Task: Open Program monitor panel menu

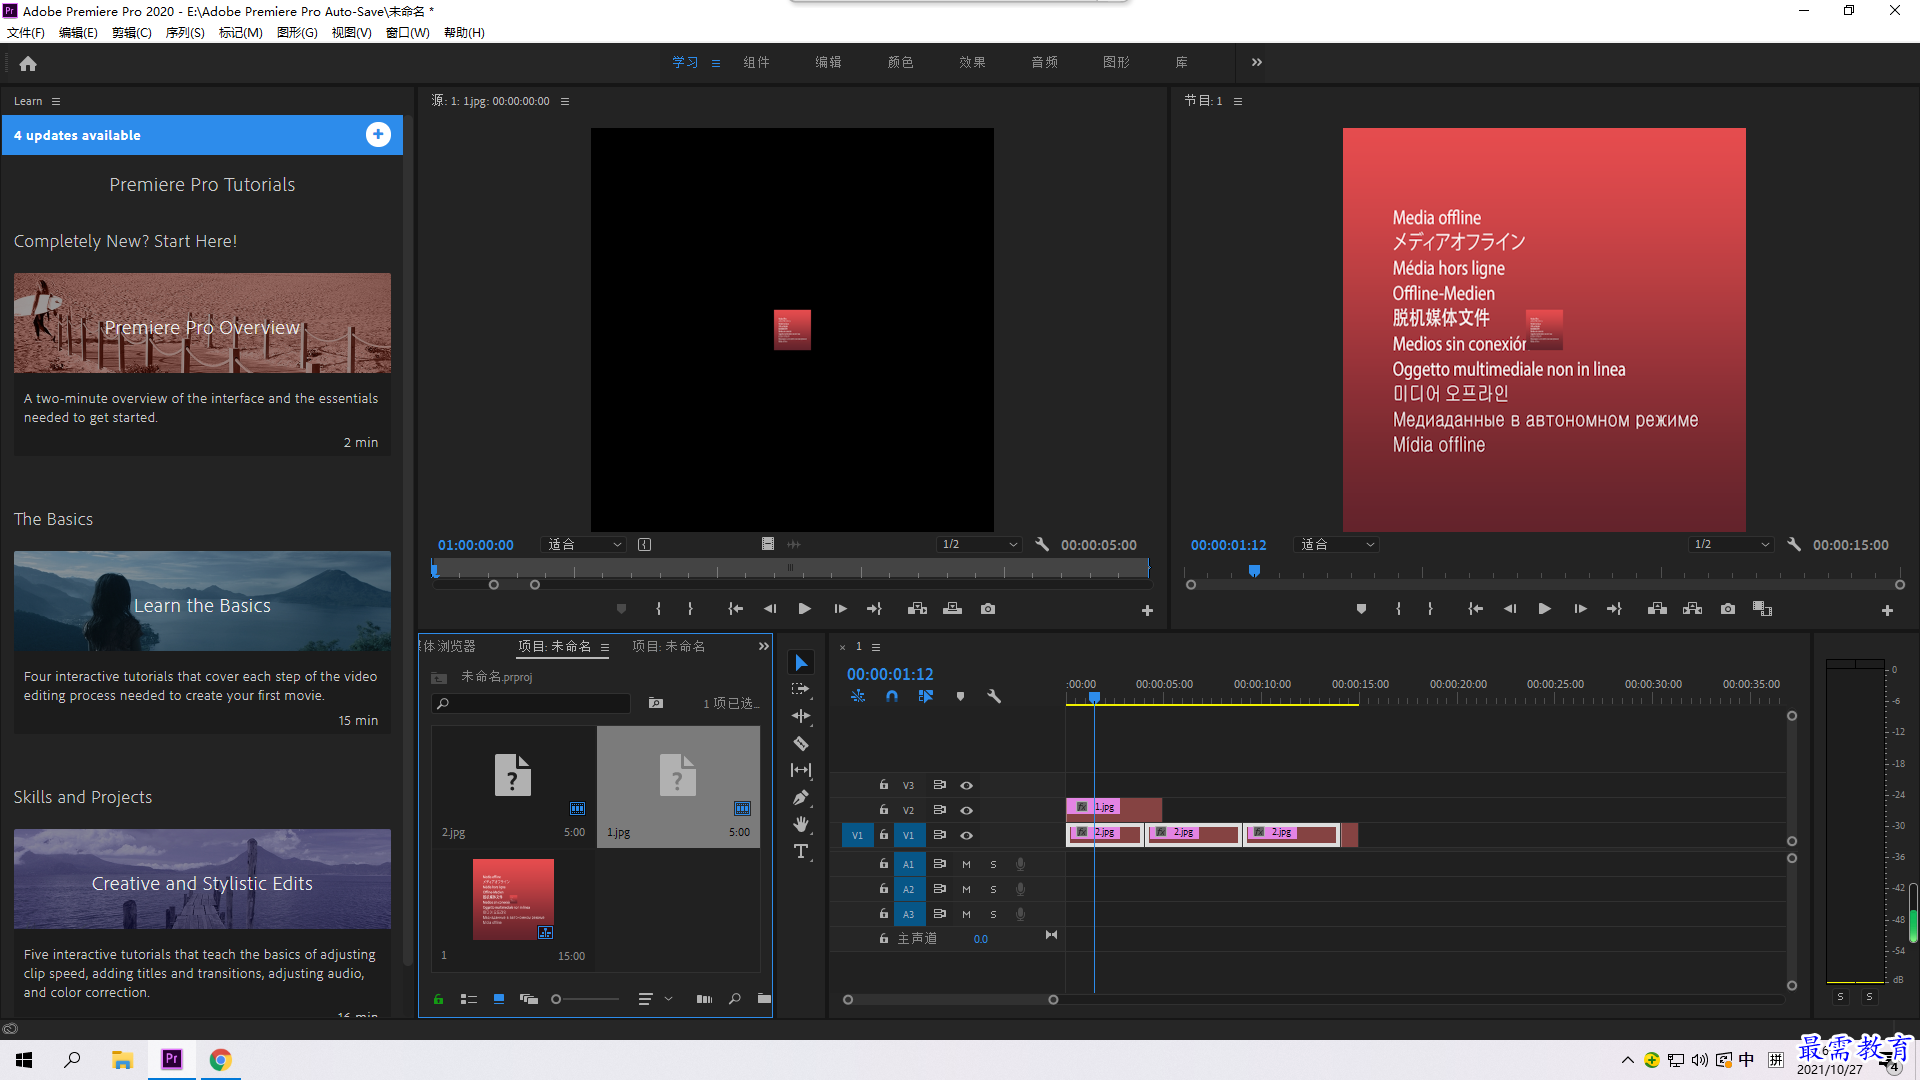Action: (1238, 101)
